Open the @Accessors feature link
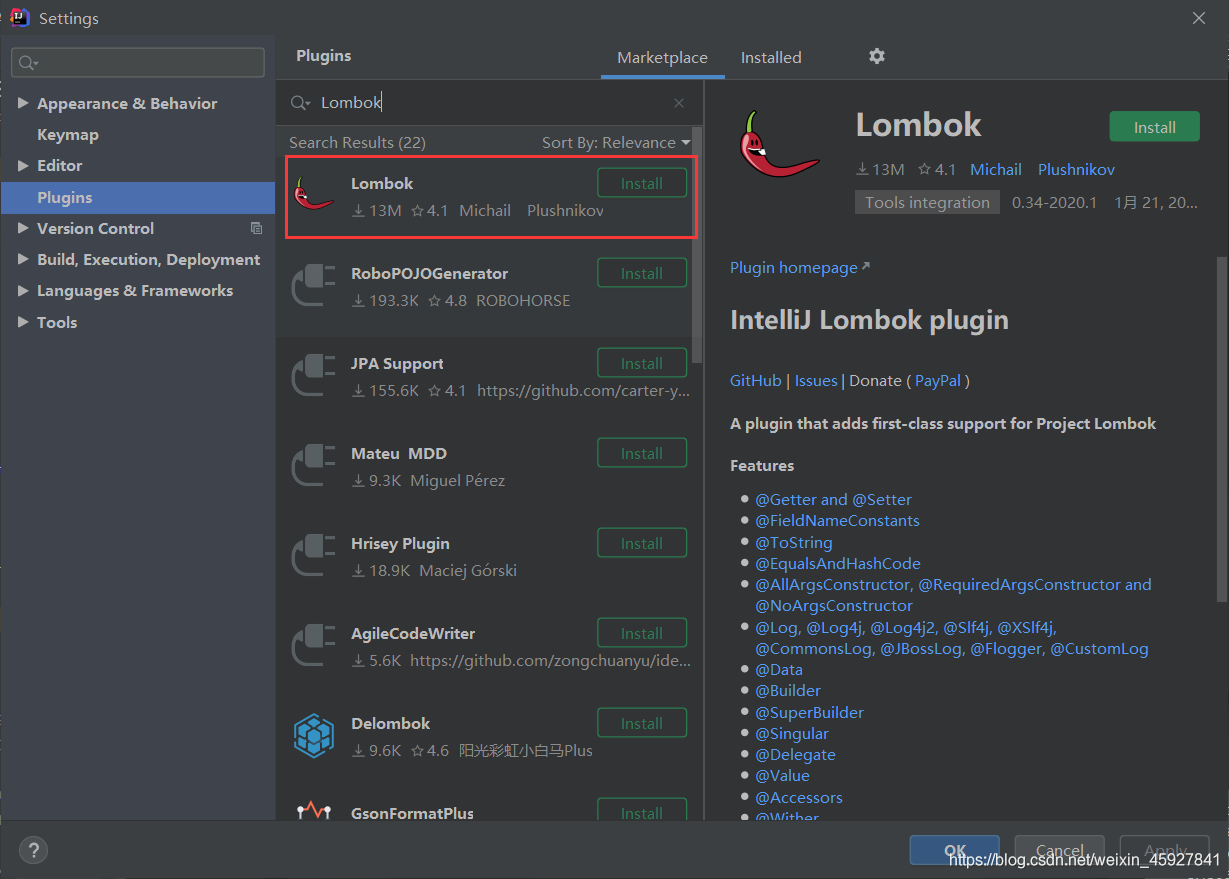Image resolution: width=1229 pixels, height=879 pixels. tap(798, 797)
